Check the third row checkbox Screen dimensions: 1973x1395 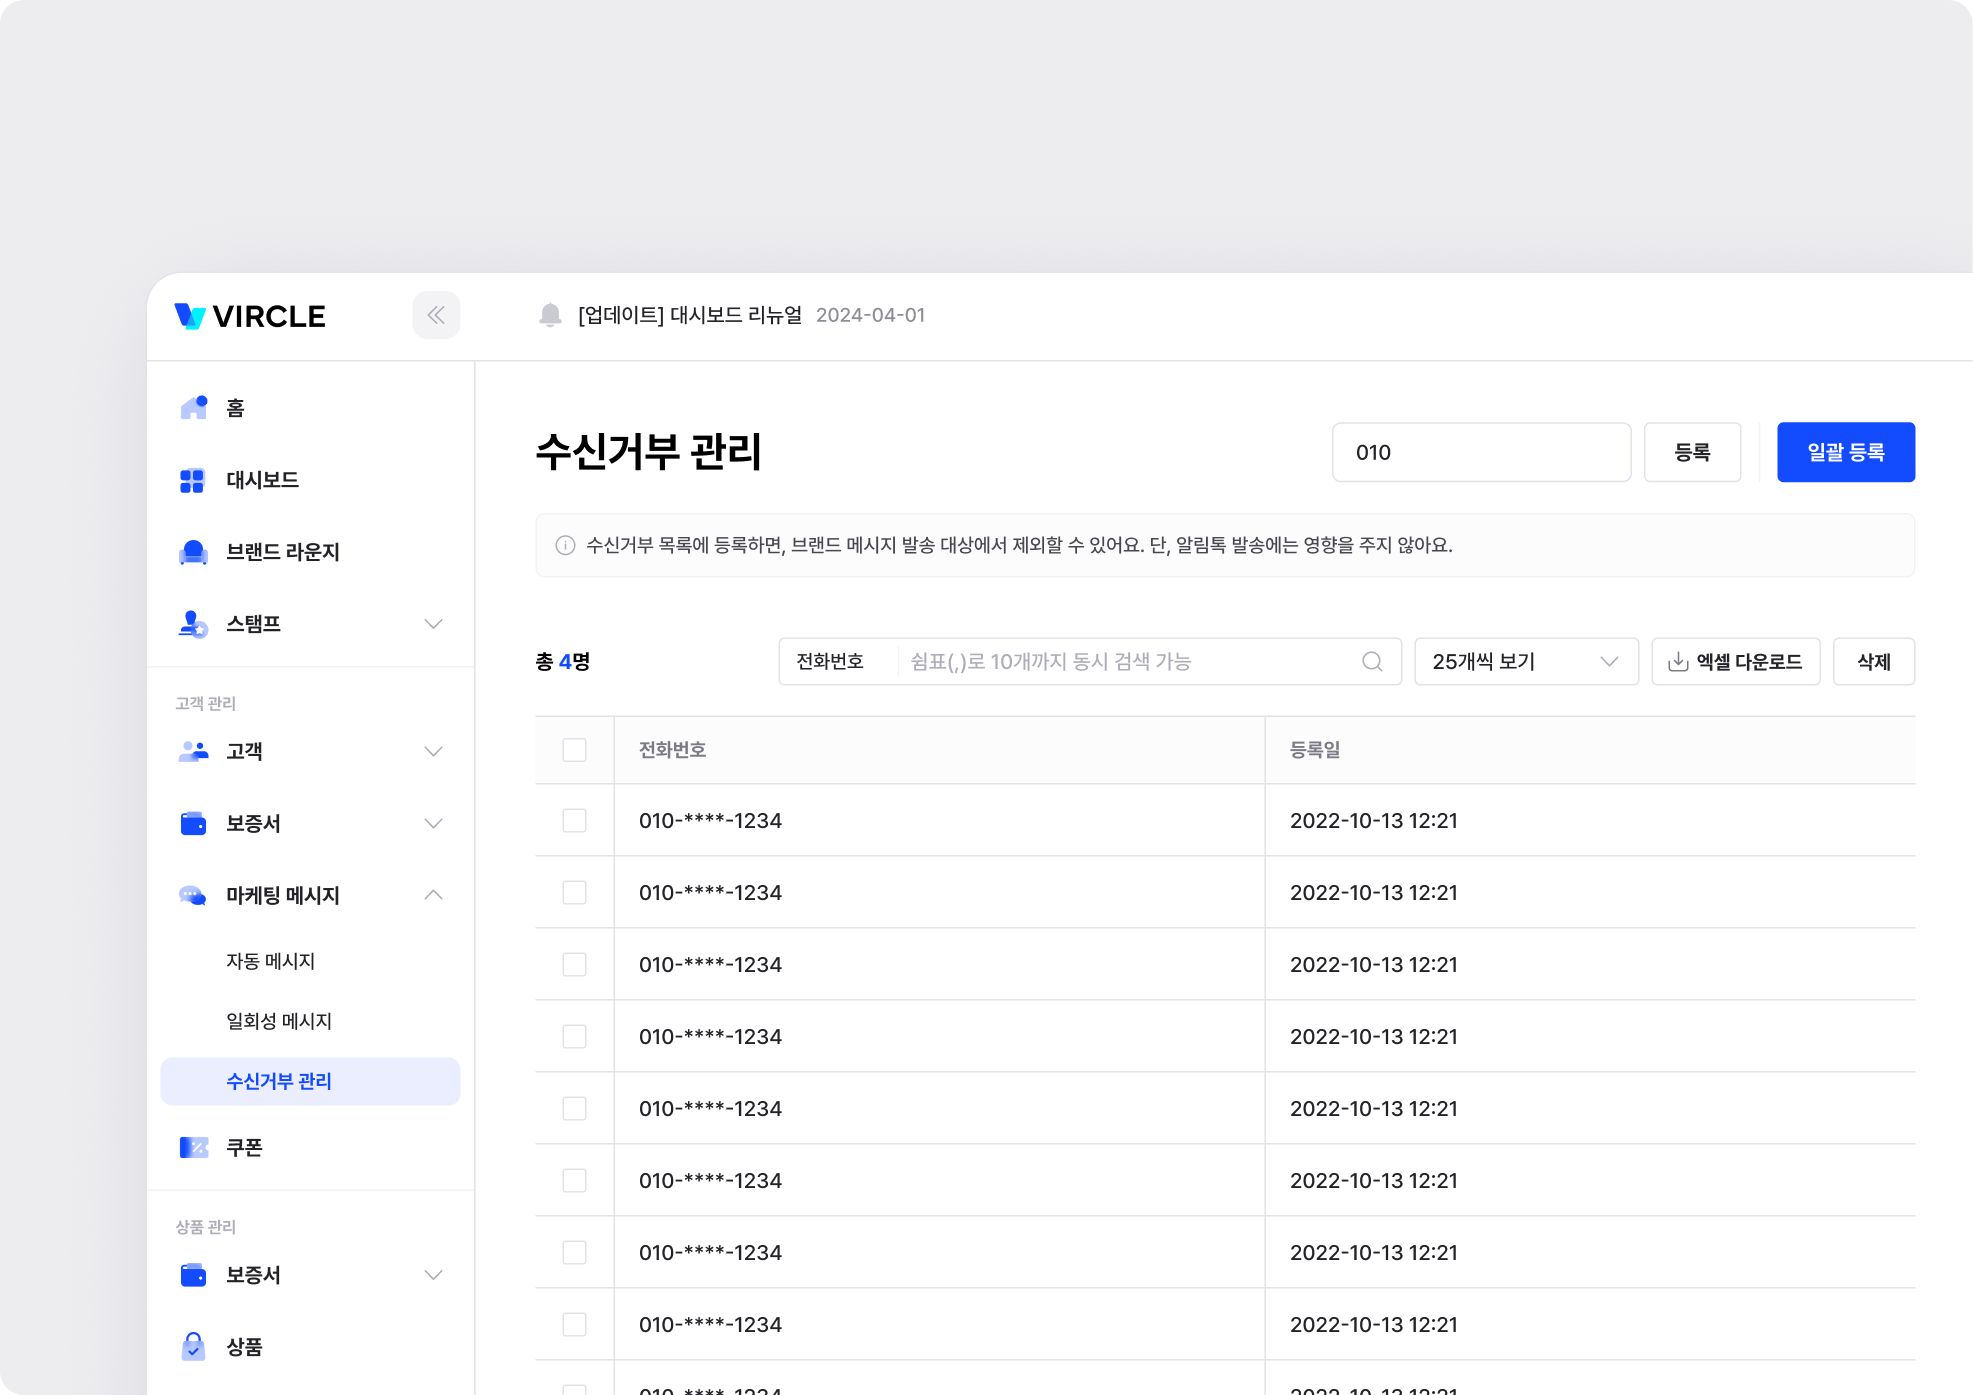574,965
